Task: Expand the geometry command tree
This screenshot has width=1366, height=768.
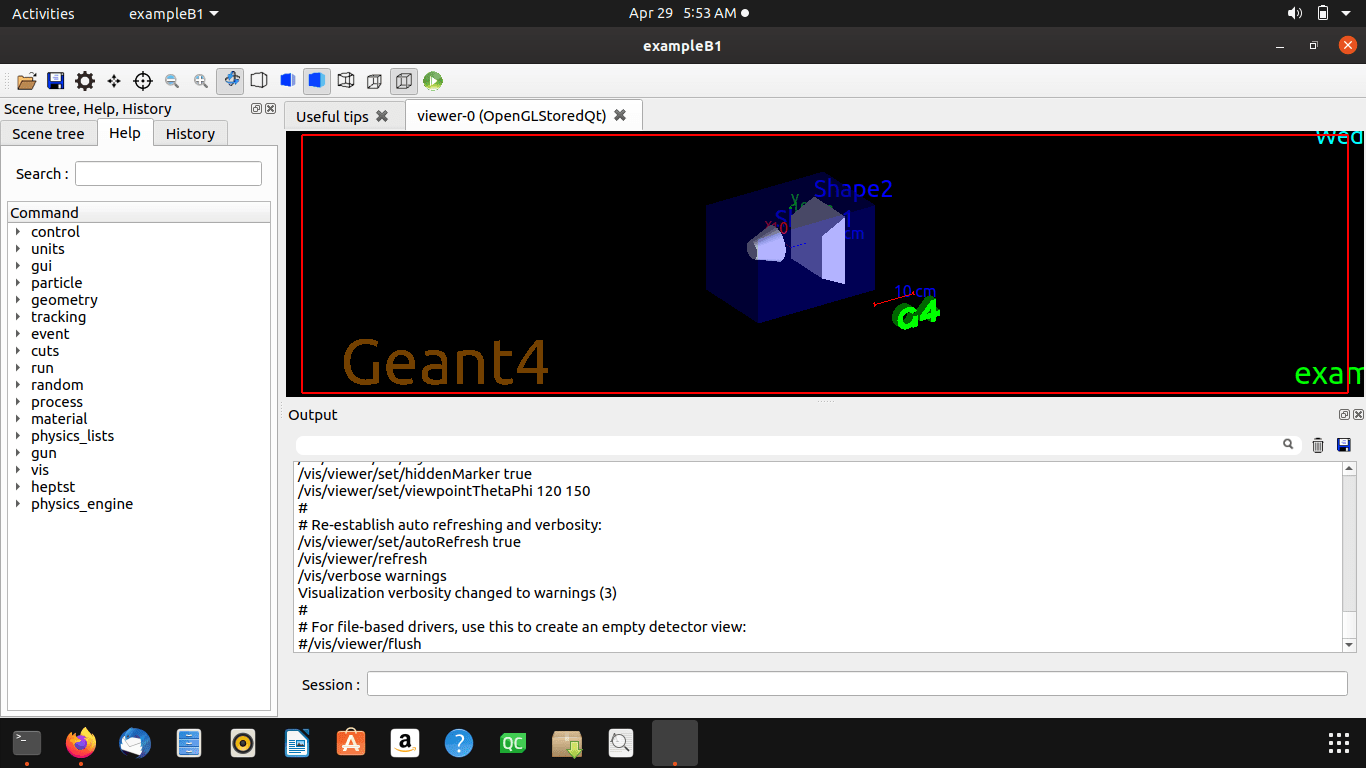Action: tap(63, 299)
